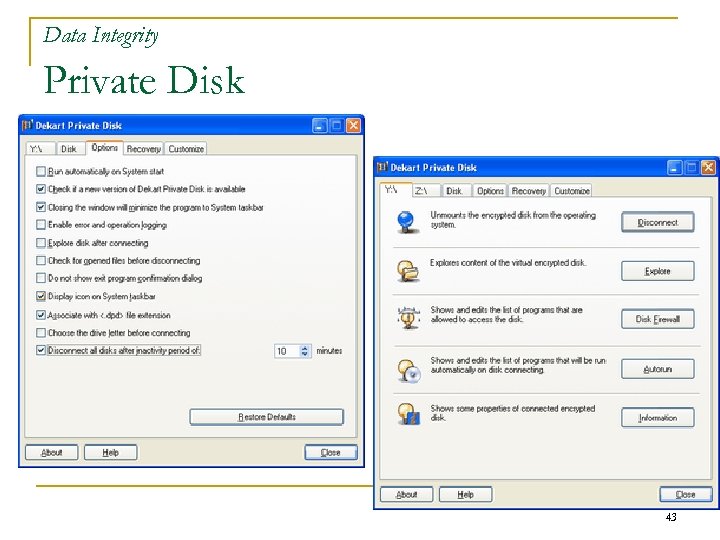Enable Do not show exit confirmation dialog

point(41,278)
